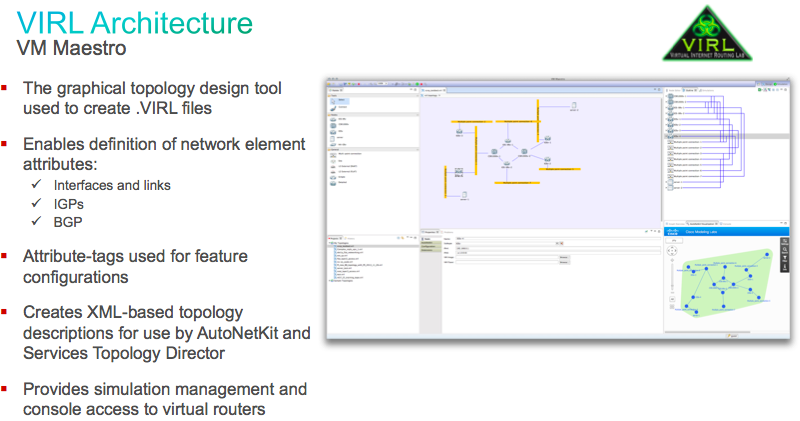Expand the My Topologies folder
Screen dimensions: 800x421
(x=330, y=243)
